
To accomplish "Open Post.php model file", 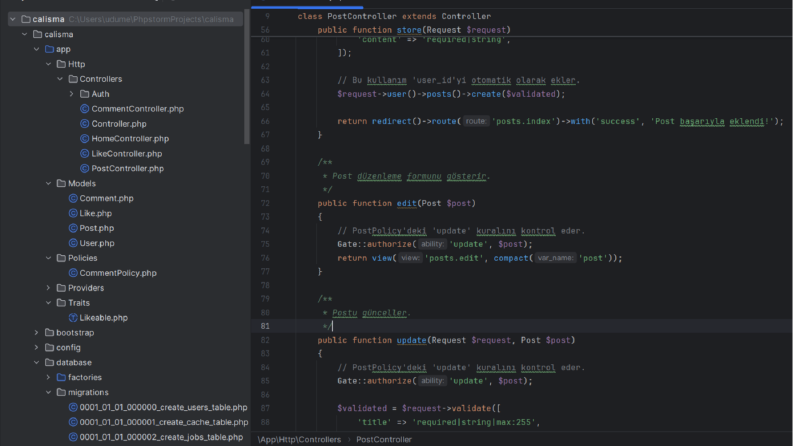I will click(x=97, y=228).
